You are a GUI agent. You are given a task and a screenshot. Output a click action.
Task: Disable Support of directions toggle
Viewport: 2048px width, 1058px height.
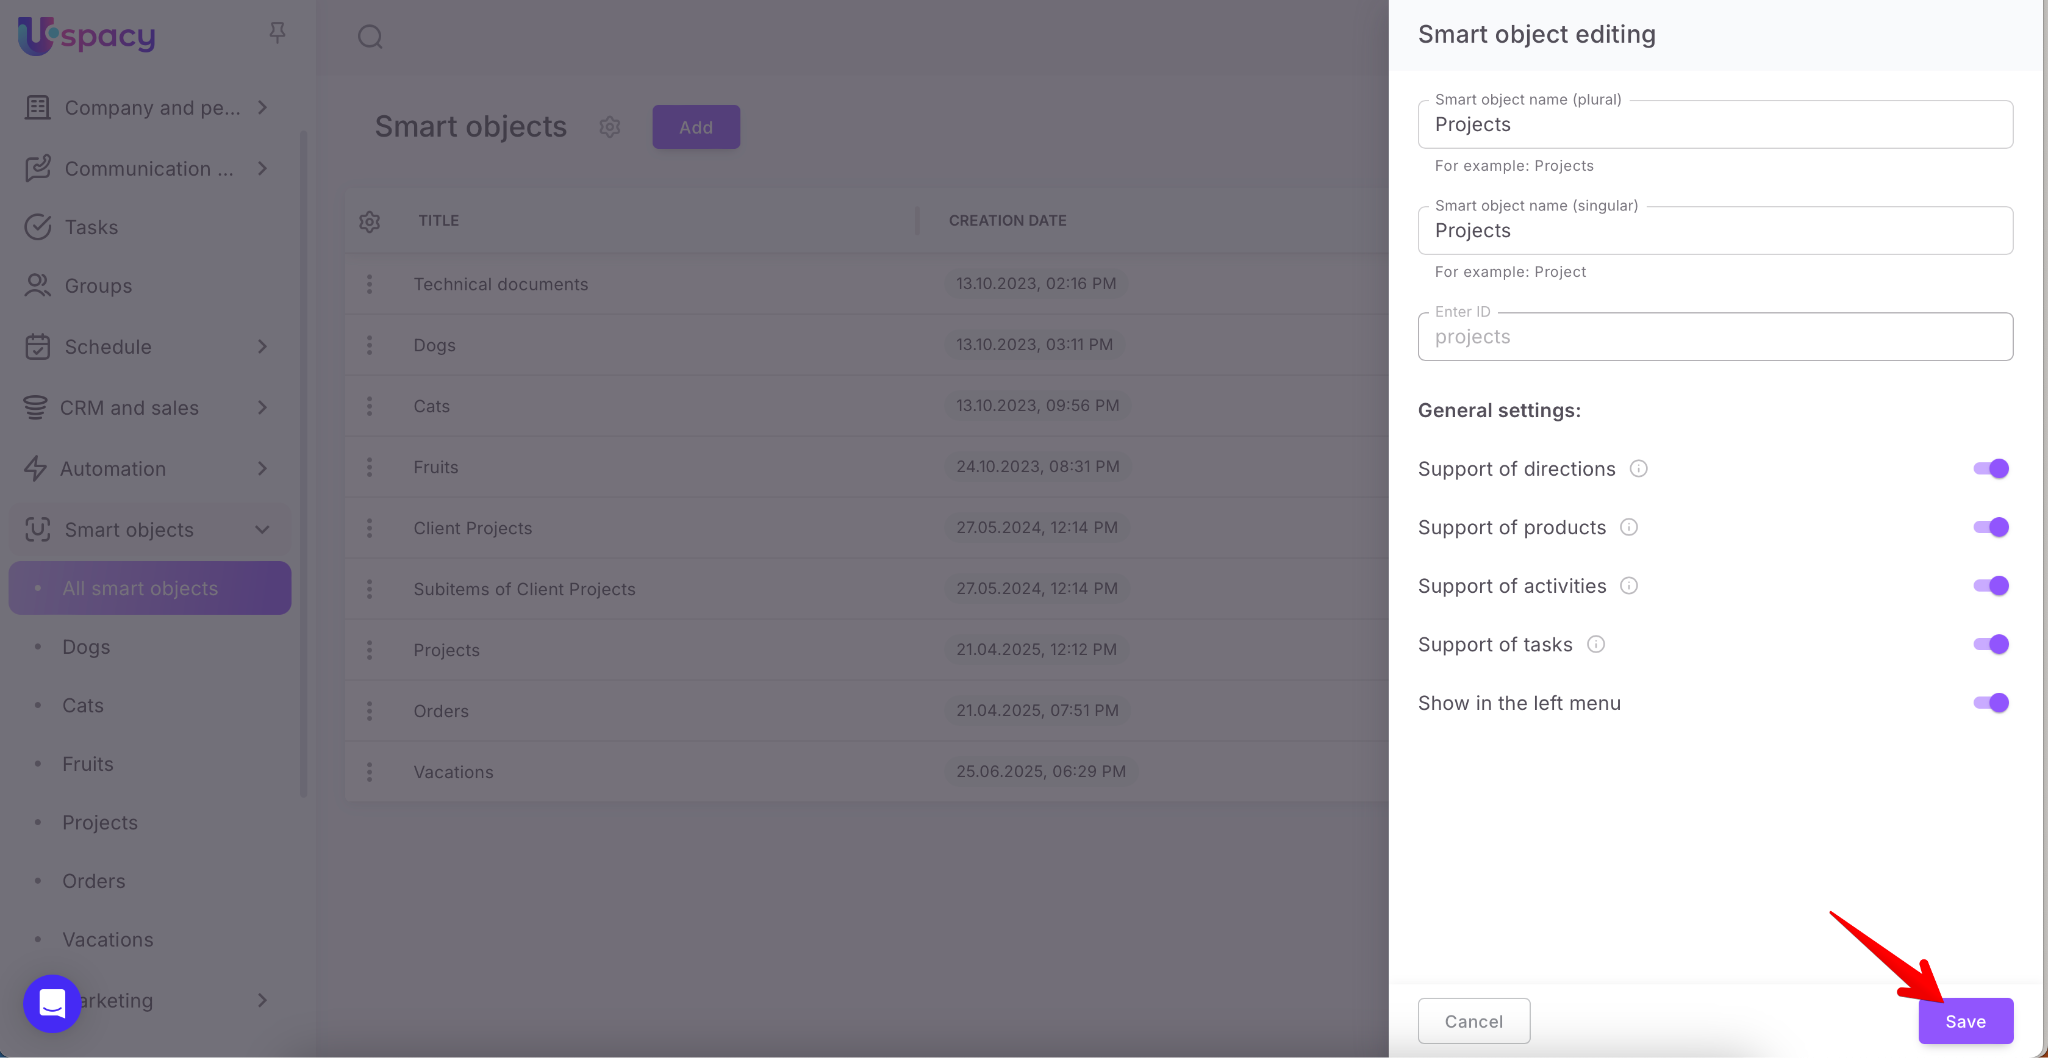[1990, 469]
